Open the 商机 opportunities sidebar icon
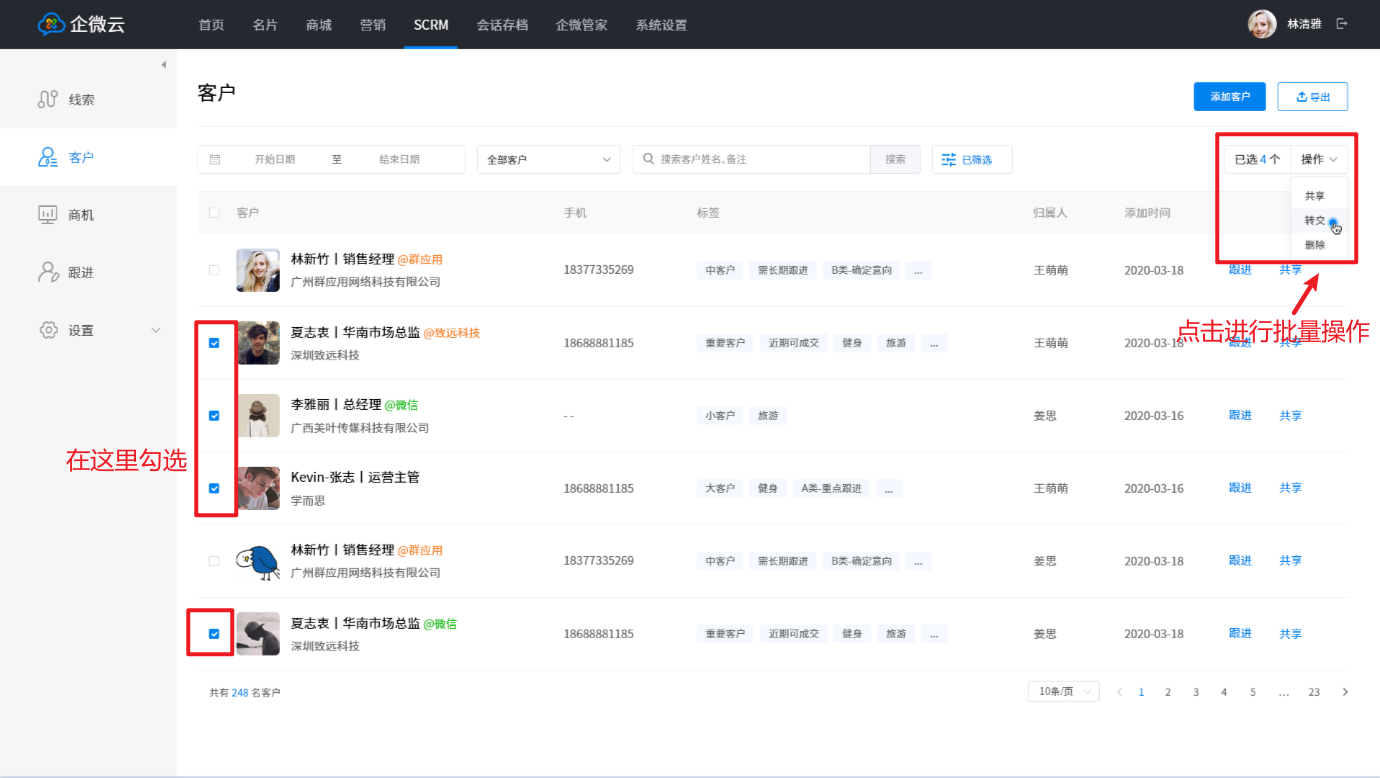Screen dimensions: 1380x778 tap(47, 215)
